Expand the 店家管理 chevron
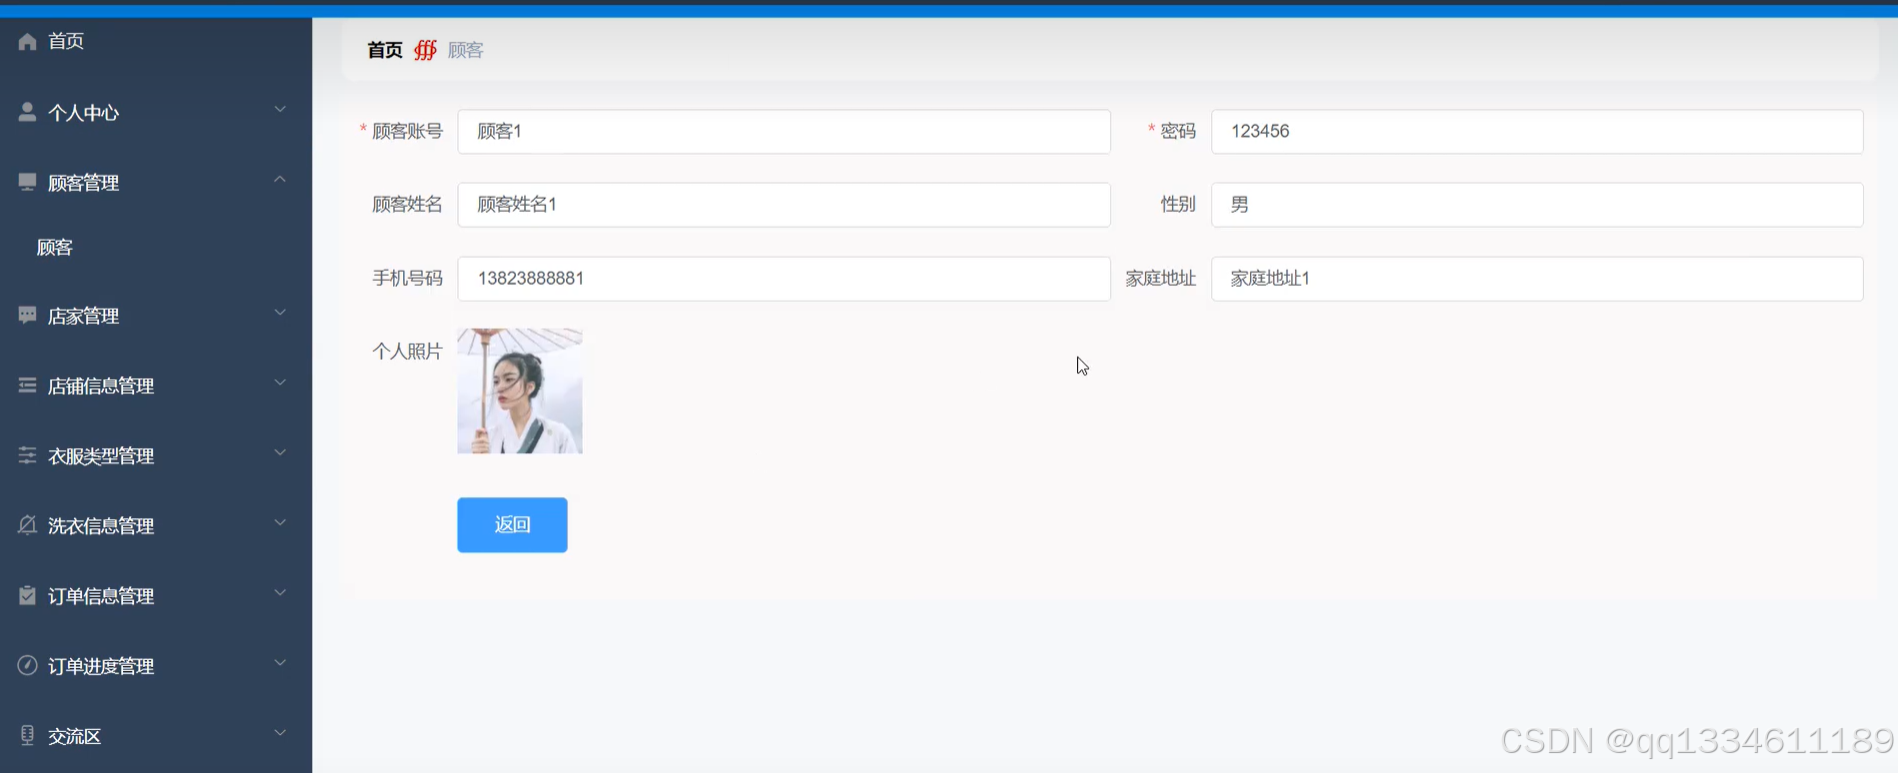 click(x=280, y=312)
